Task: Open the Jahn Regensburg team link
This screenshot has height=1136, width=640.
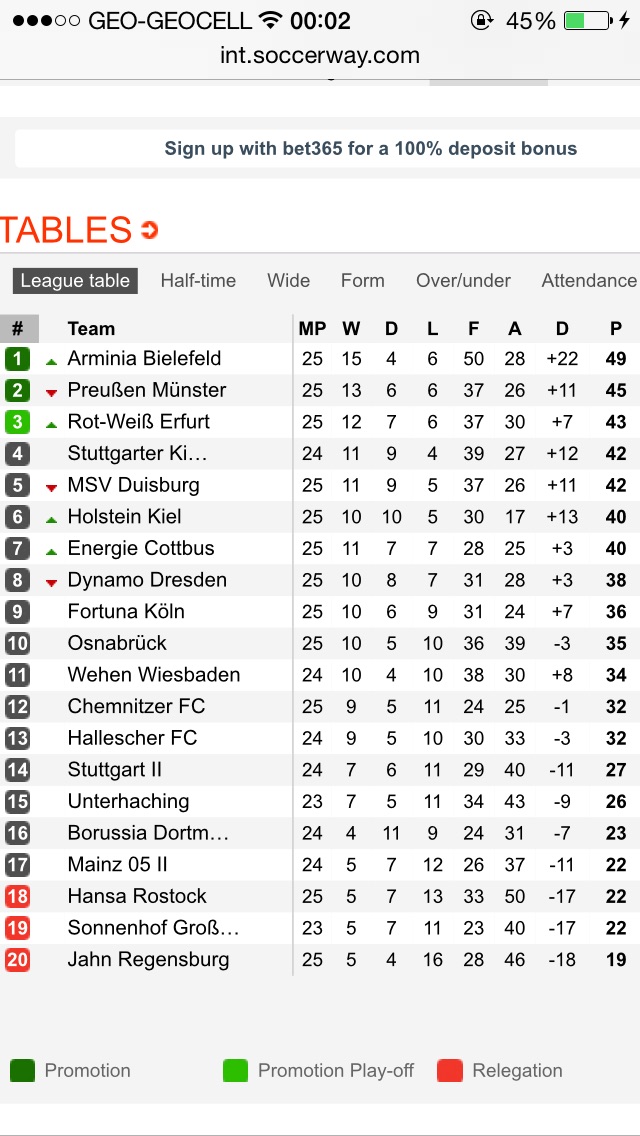Action: (148, 960)
